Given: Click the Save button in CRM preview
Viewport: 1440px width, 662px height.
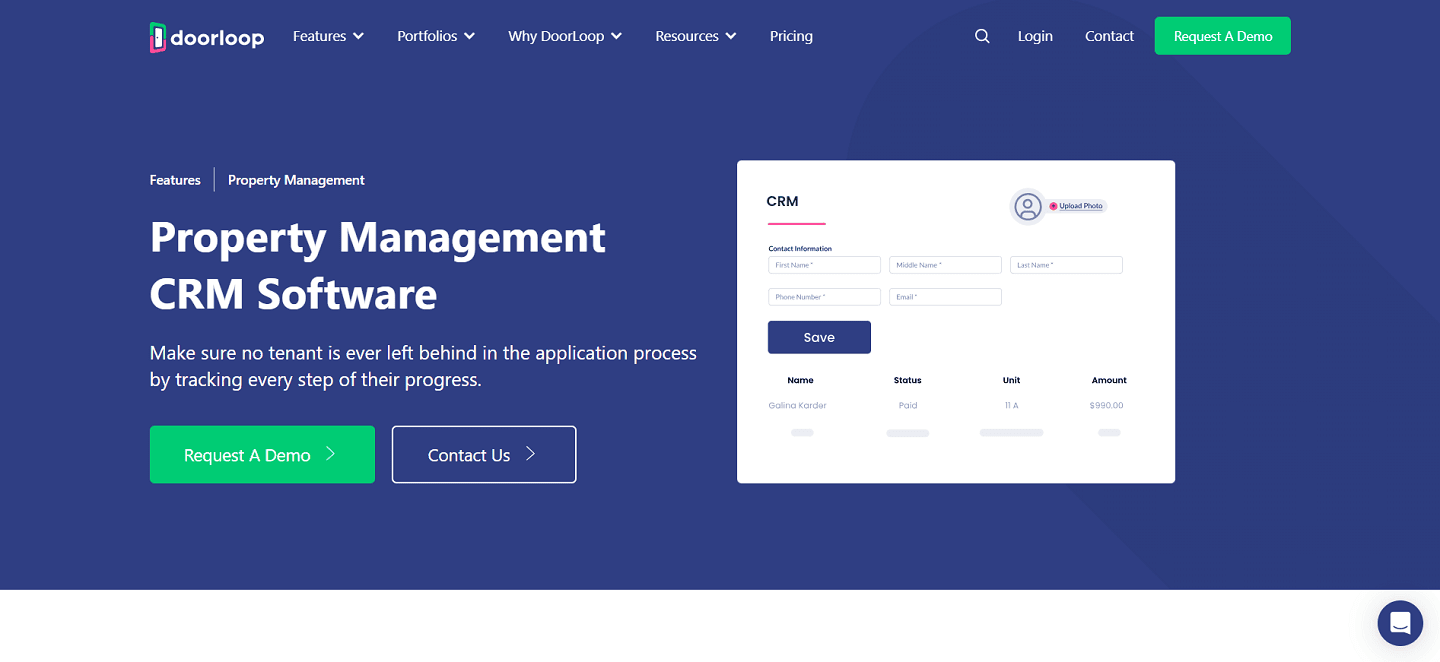Looking at the screenshot, I should (x=819, y=337).
